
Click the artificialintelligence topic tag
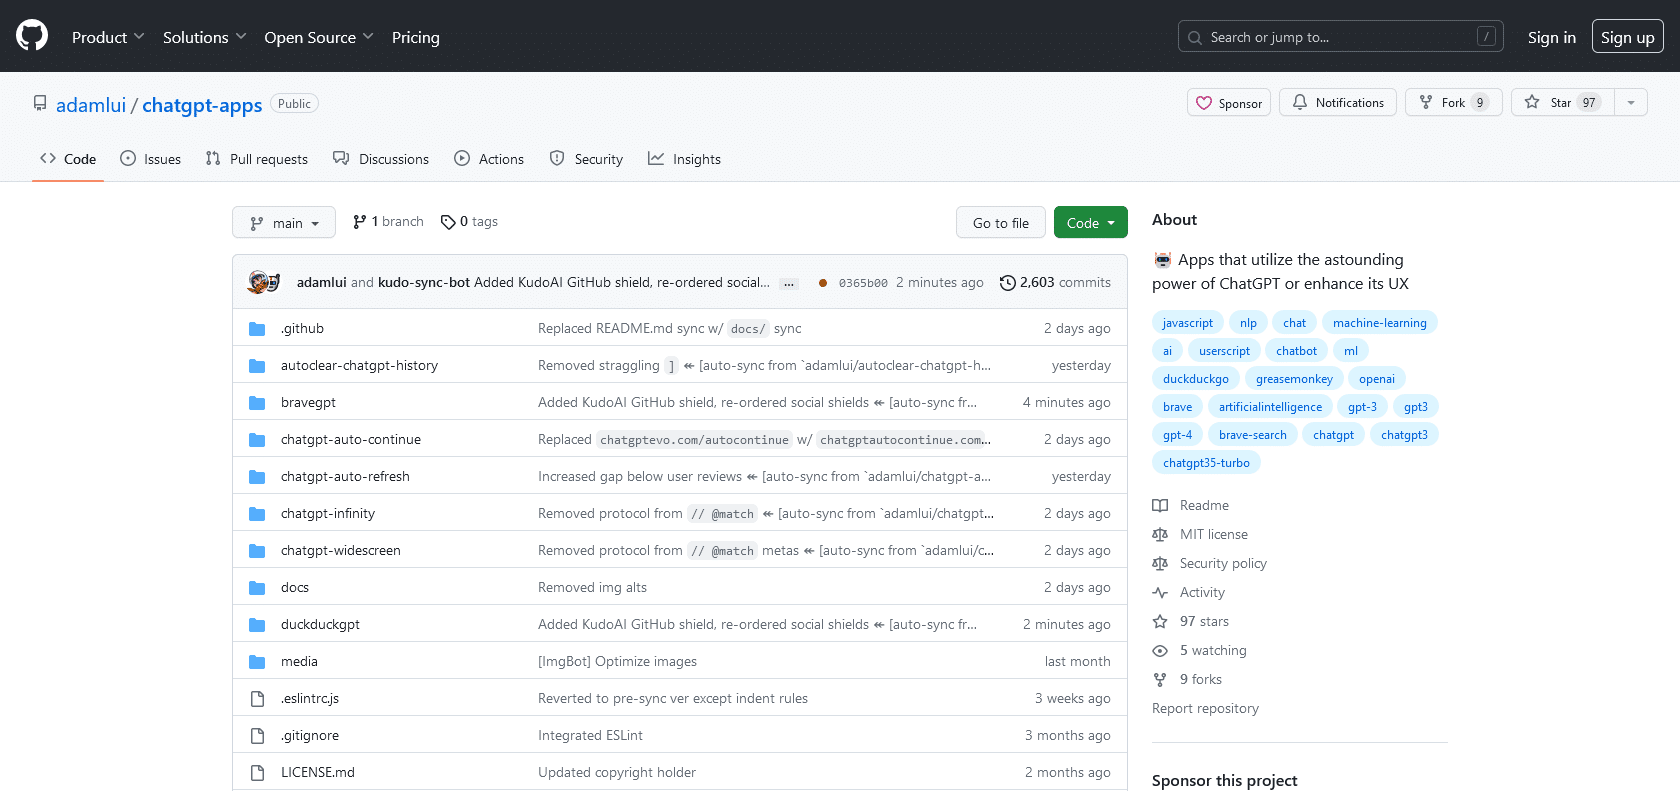[x=1270, y=407]
